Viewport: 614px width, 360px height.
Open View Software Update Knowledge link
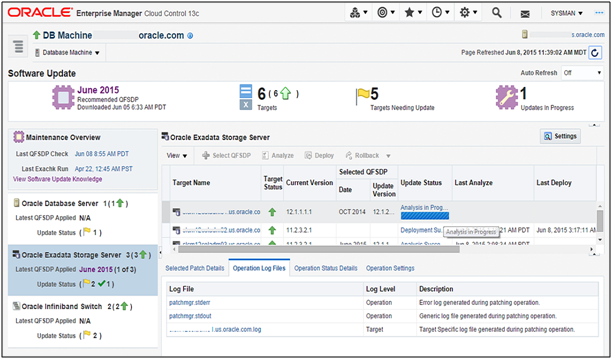[58, 179]
